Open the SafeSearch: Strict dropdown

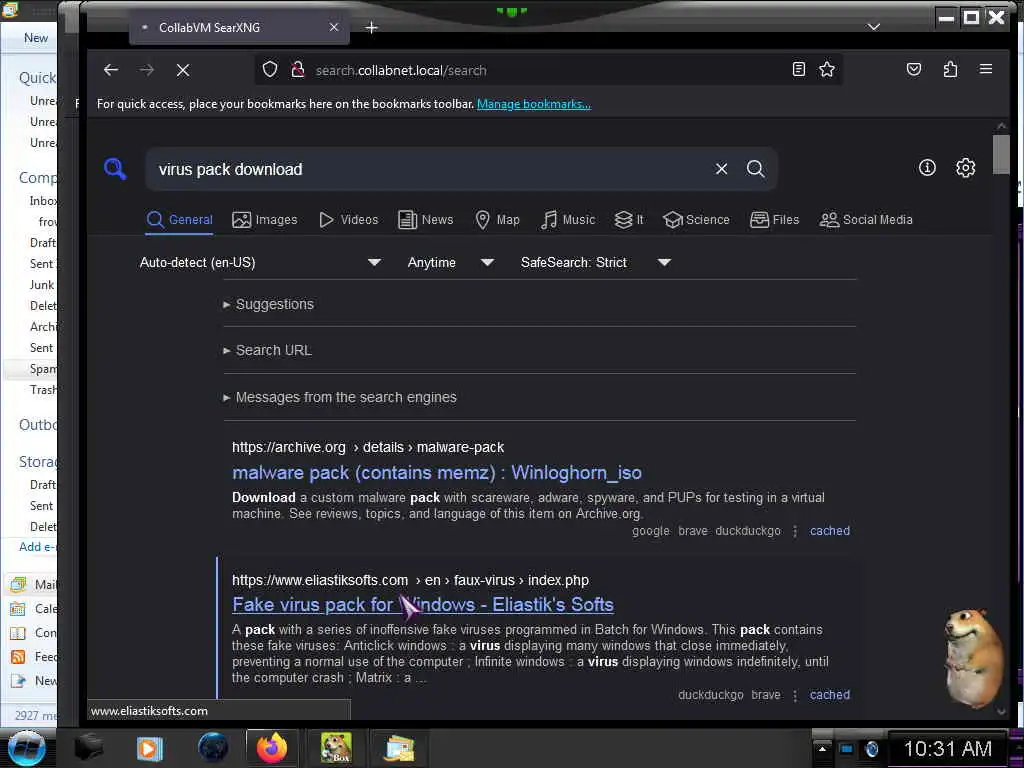(596, 263)
